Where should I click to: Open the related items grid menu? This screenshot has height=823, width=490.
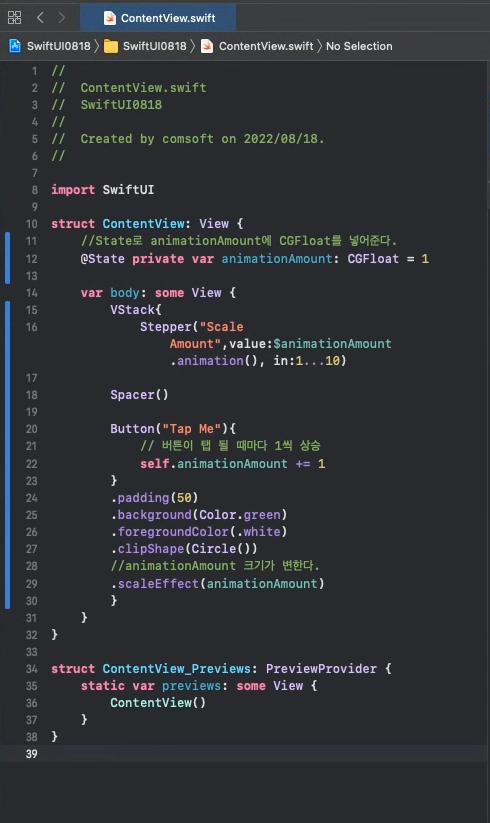click(x=15, y=18)
